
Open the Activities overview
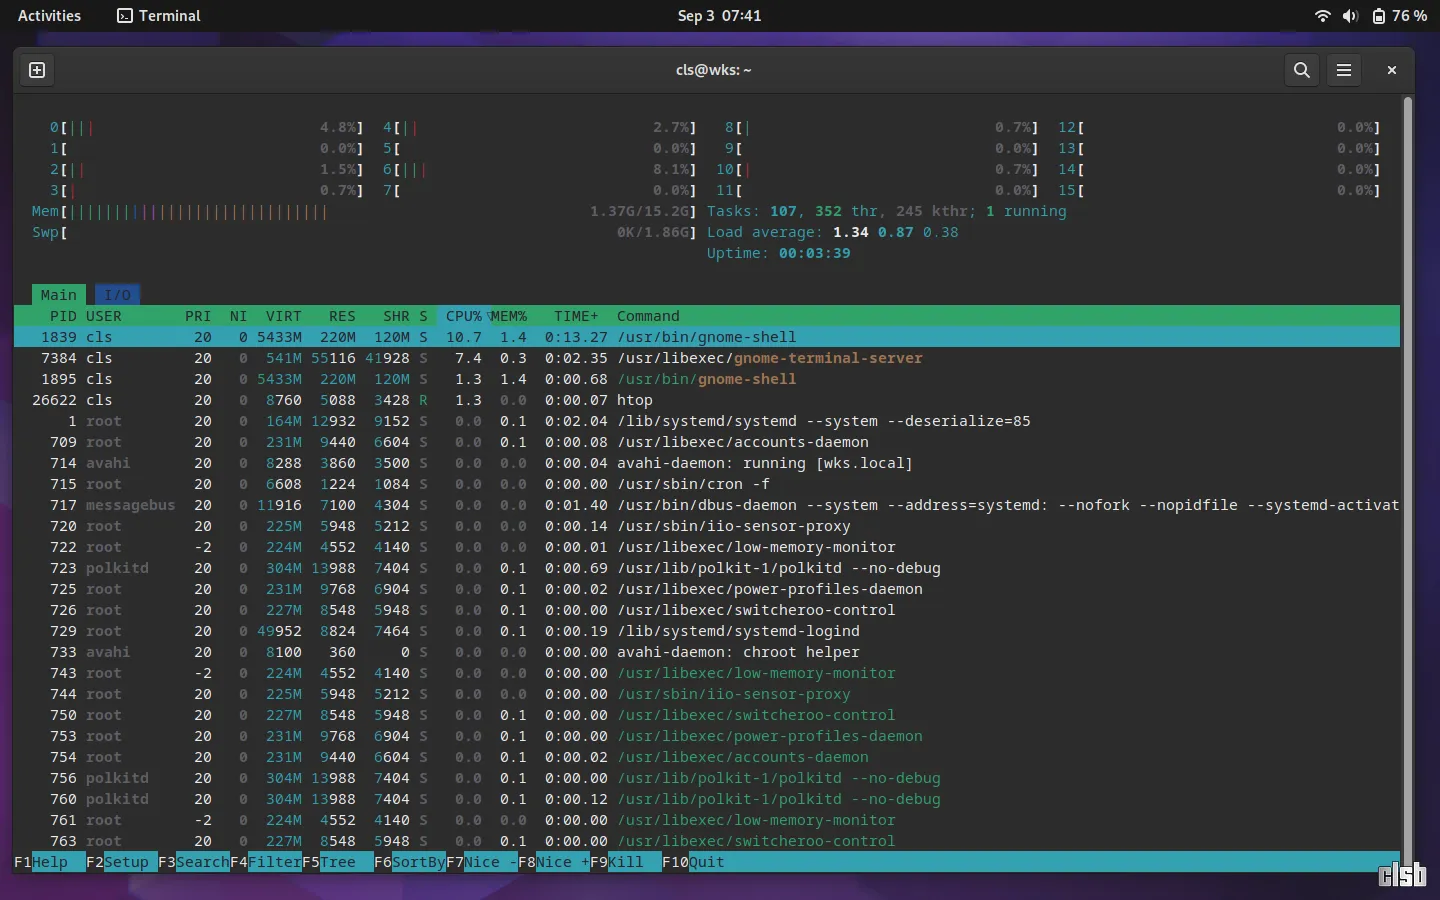(x=49, y=16)
